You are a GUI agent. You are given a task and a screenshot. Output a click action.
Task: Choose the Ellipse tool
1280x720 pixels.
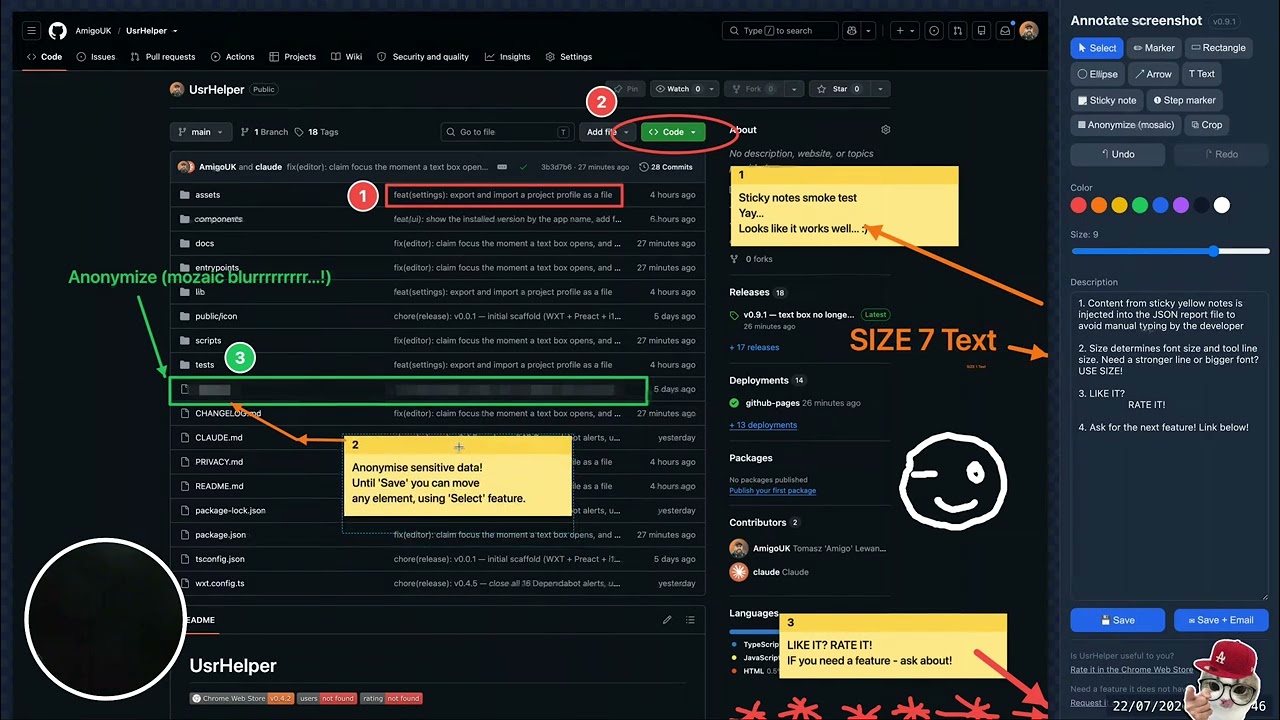[1097, 74]
